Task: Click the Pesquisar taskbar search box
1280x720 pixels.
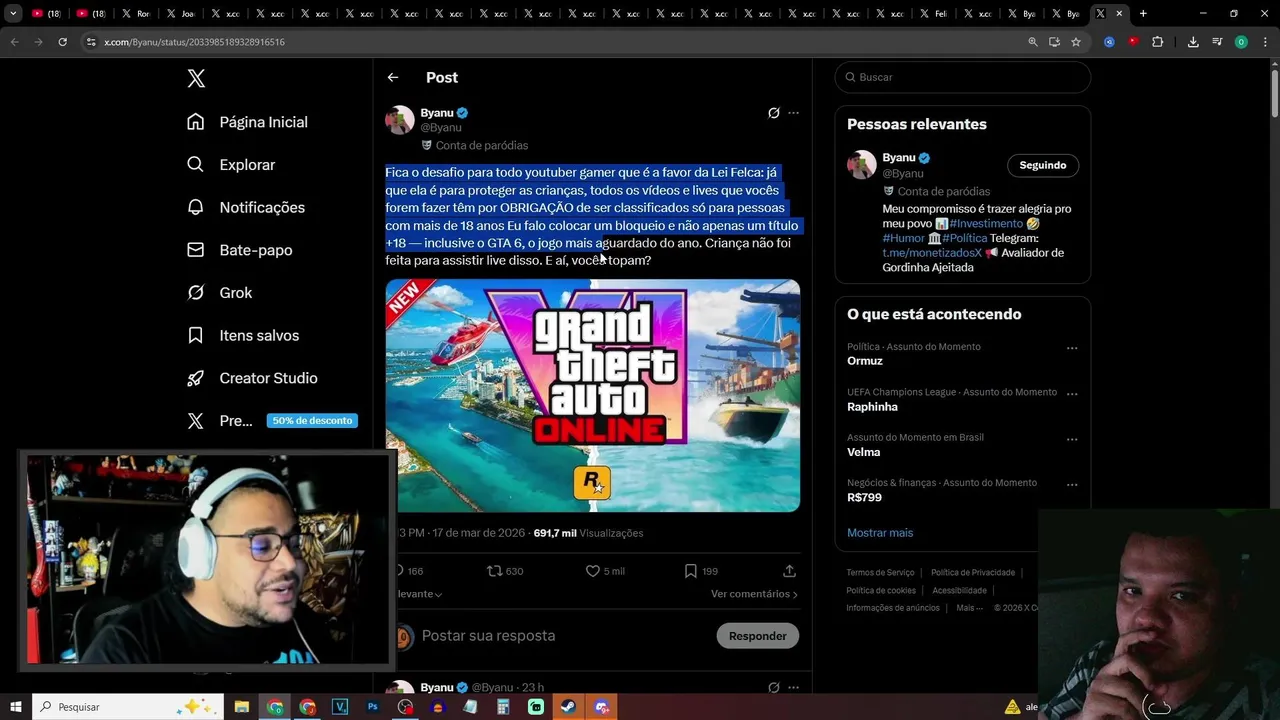Action: [128, 707]
